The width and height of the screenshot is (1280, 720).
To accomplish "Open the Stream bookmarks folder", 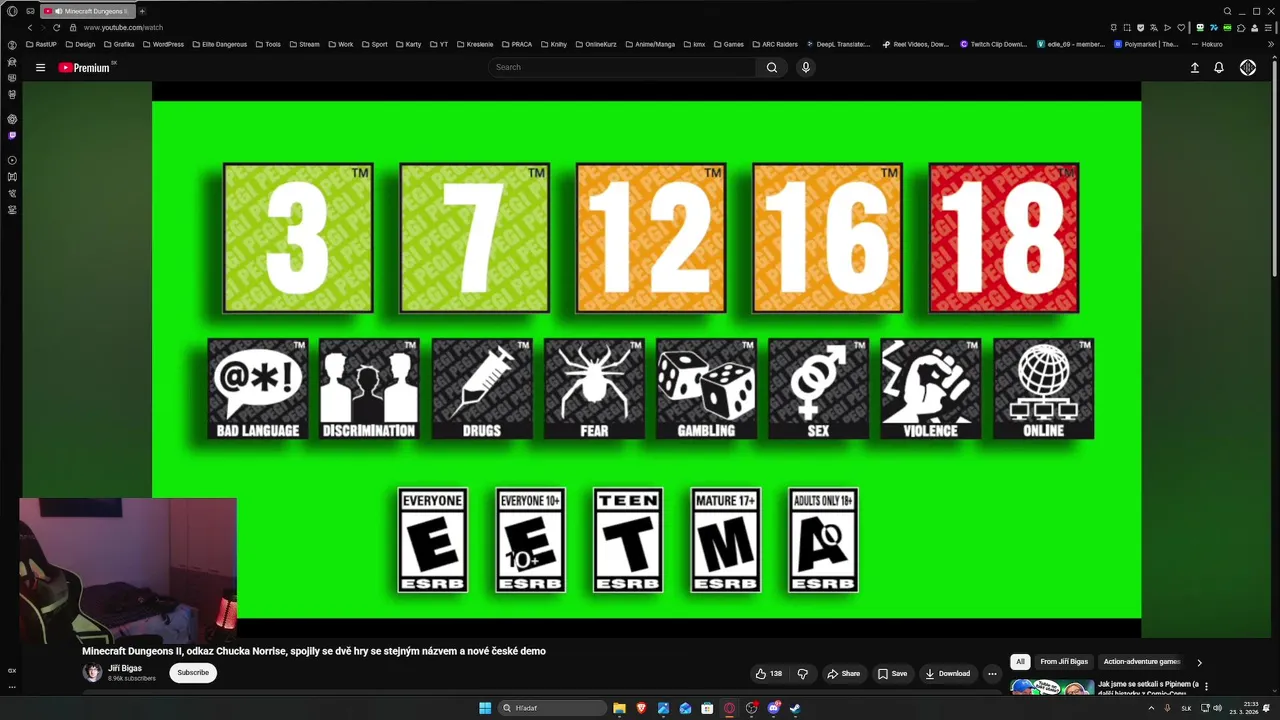I will pyautogui.click(x=304, y=45).
